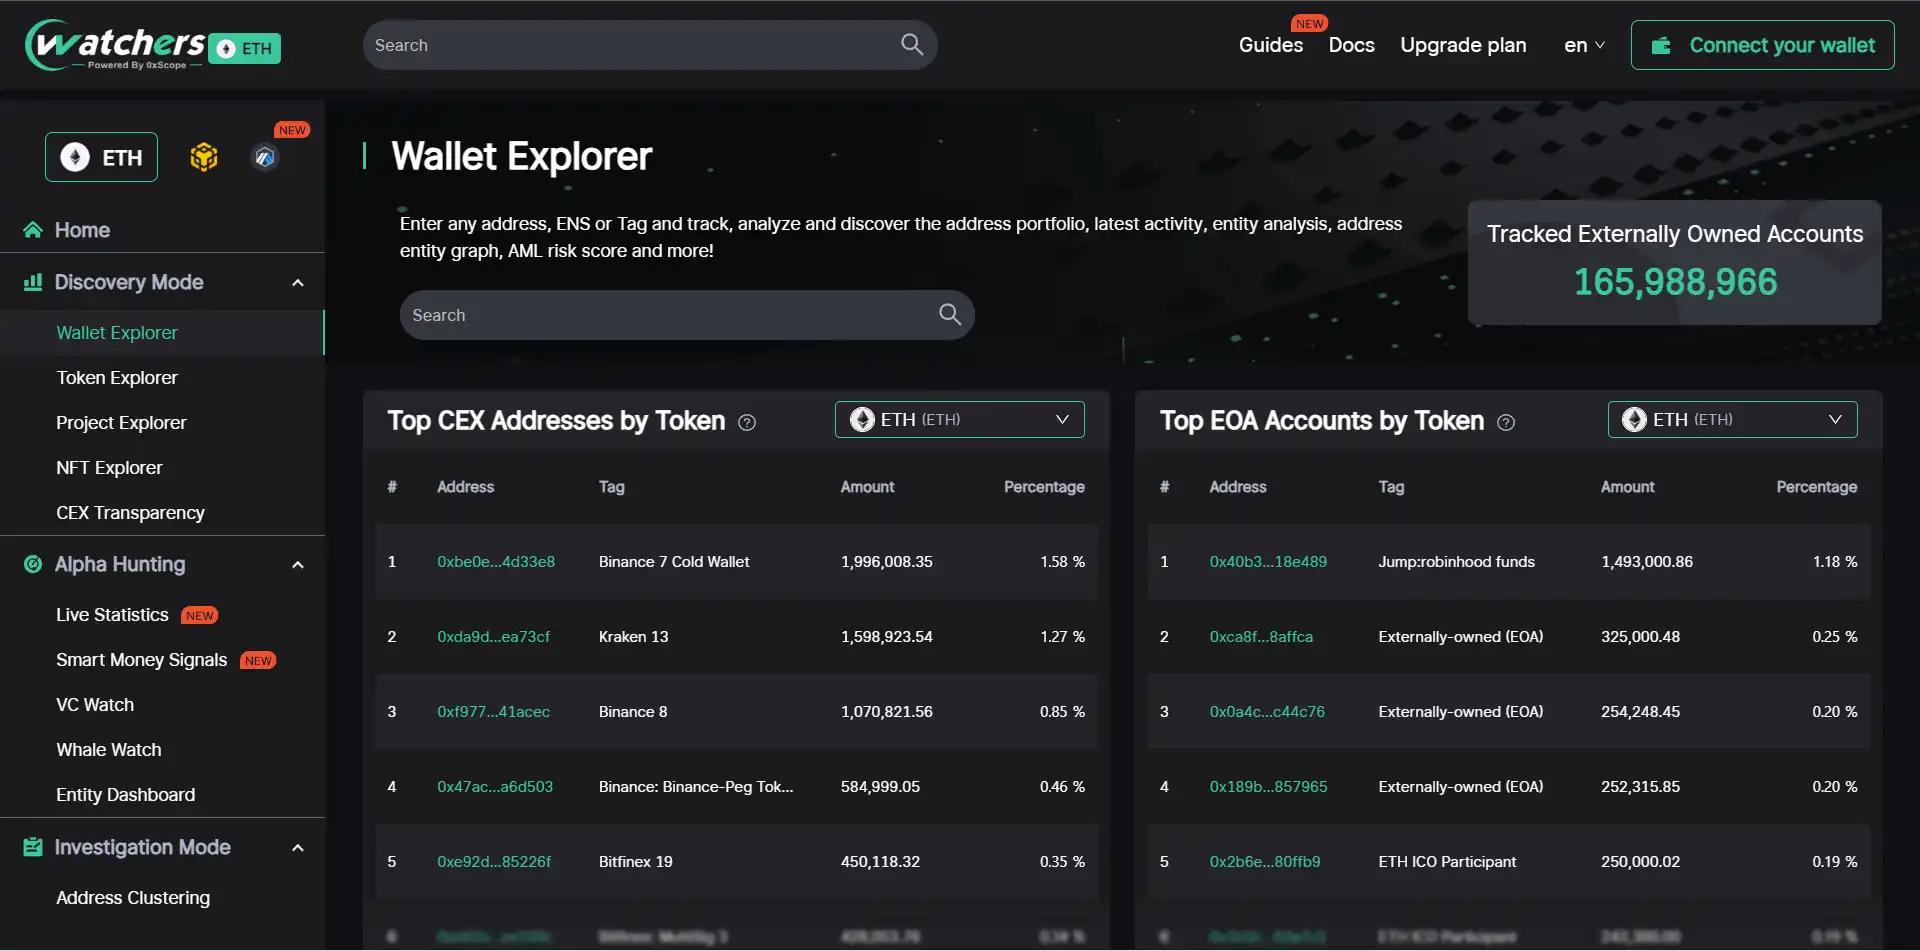
Task: Open Address Clustering
Action: click(x=133, y=898)
